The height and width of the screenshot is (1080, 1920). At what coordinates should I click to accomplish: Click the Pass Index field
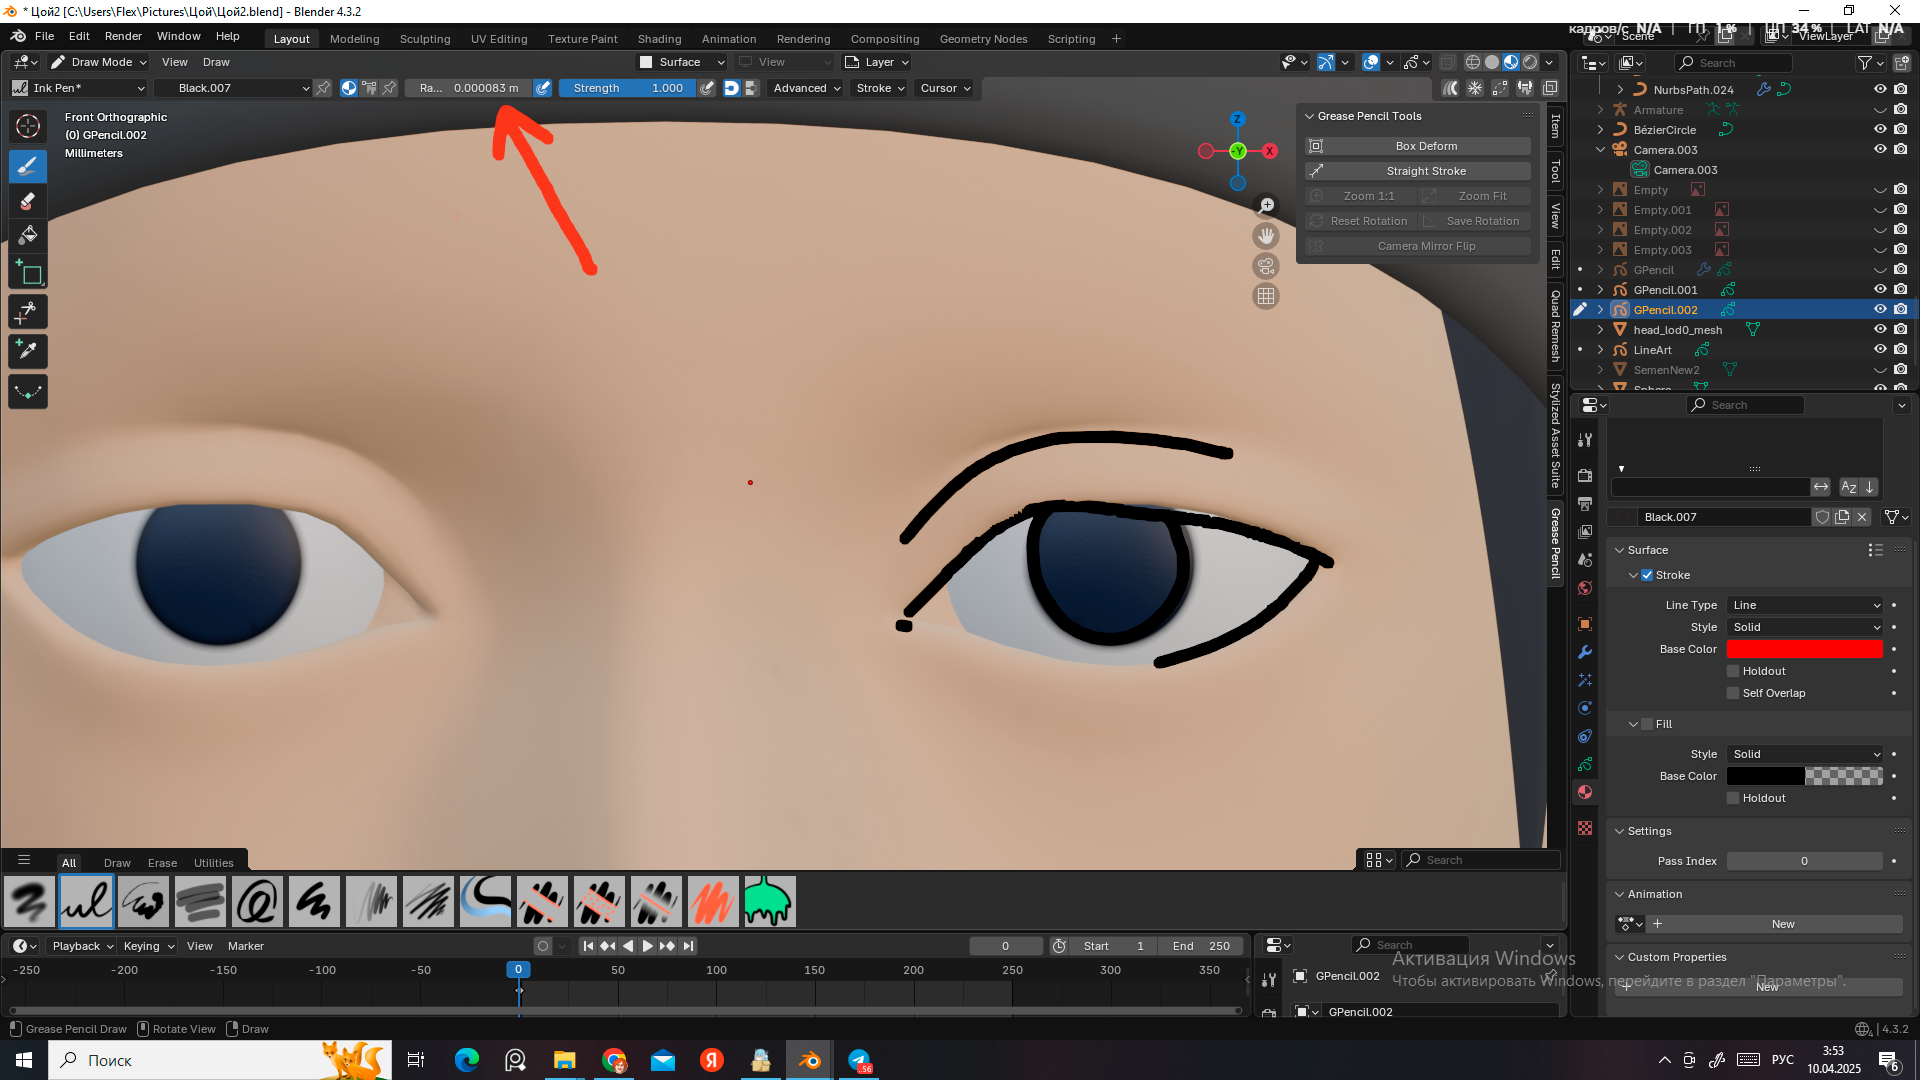1805,861
